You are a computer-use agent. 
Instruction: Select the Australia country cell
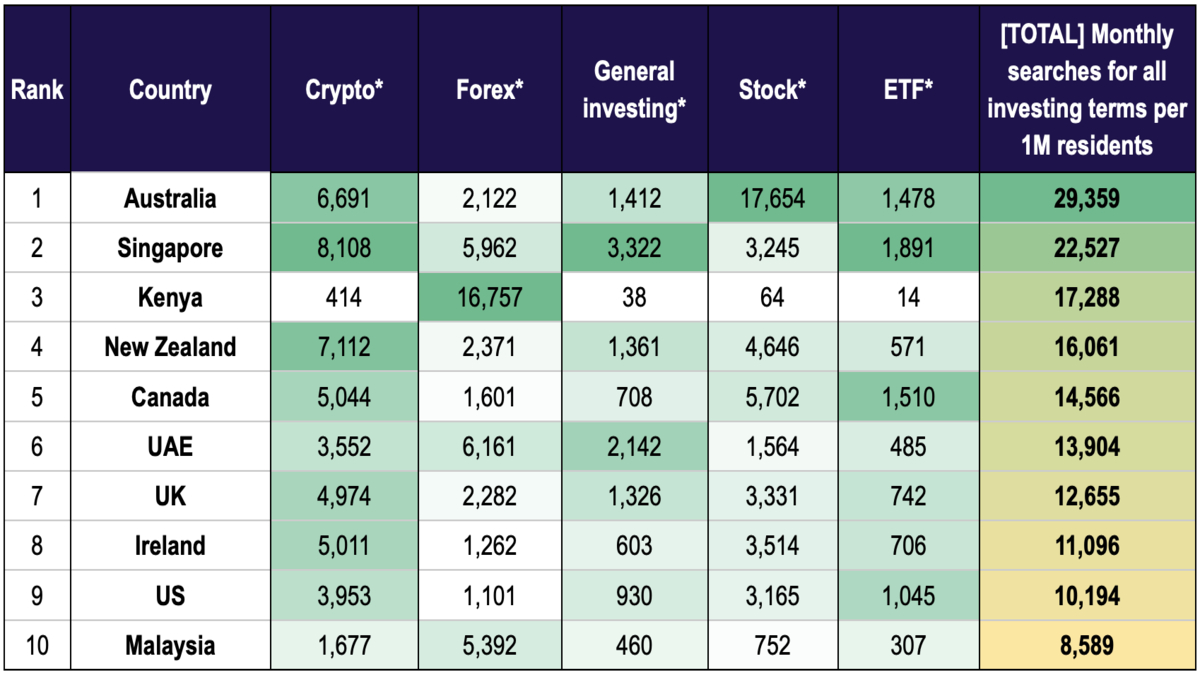(170, 198)
